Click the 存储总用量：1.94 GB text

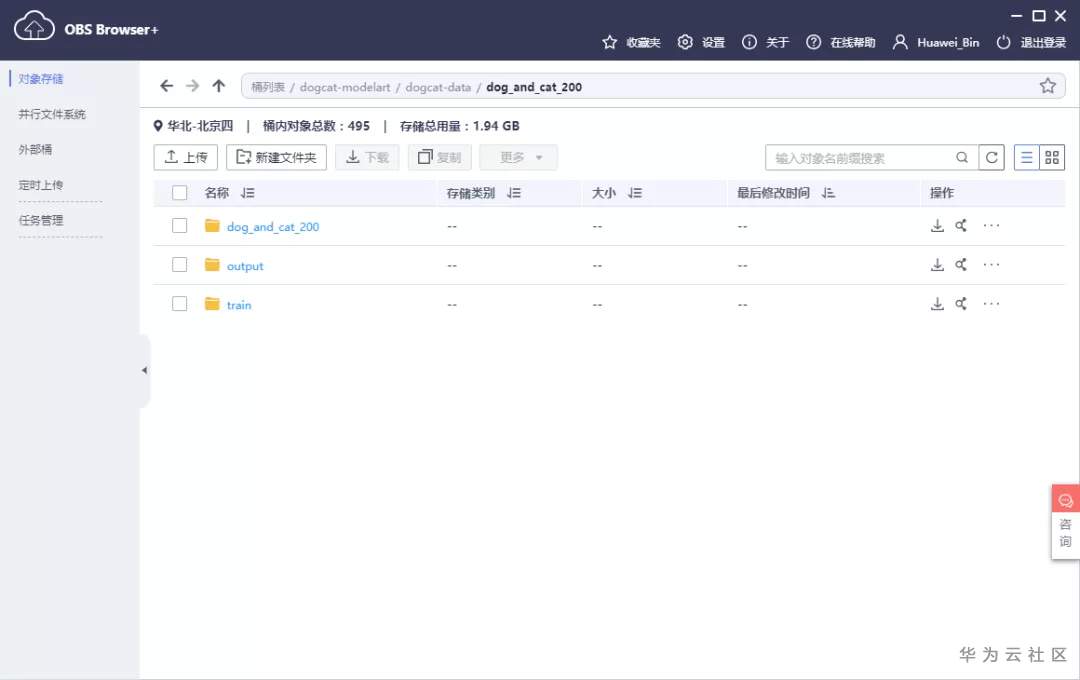(459, 126)
